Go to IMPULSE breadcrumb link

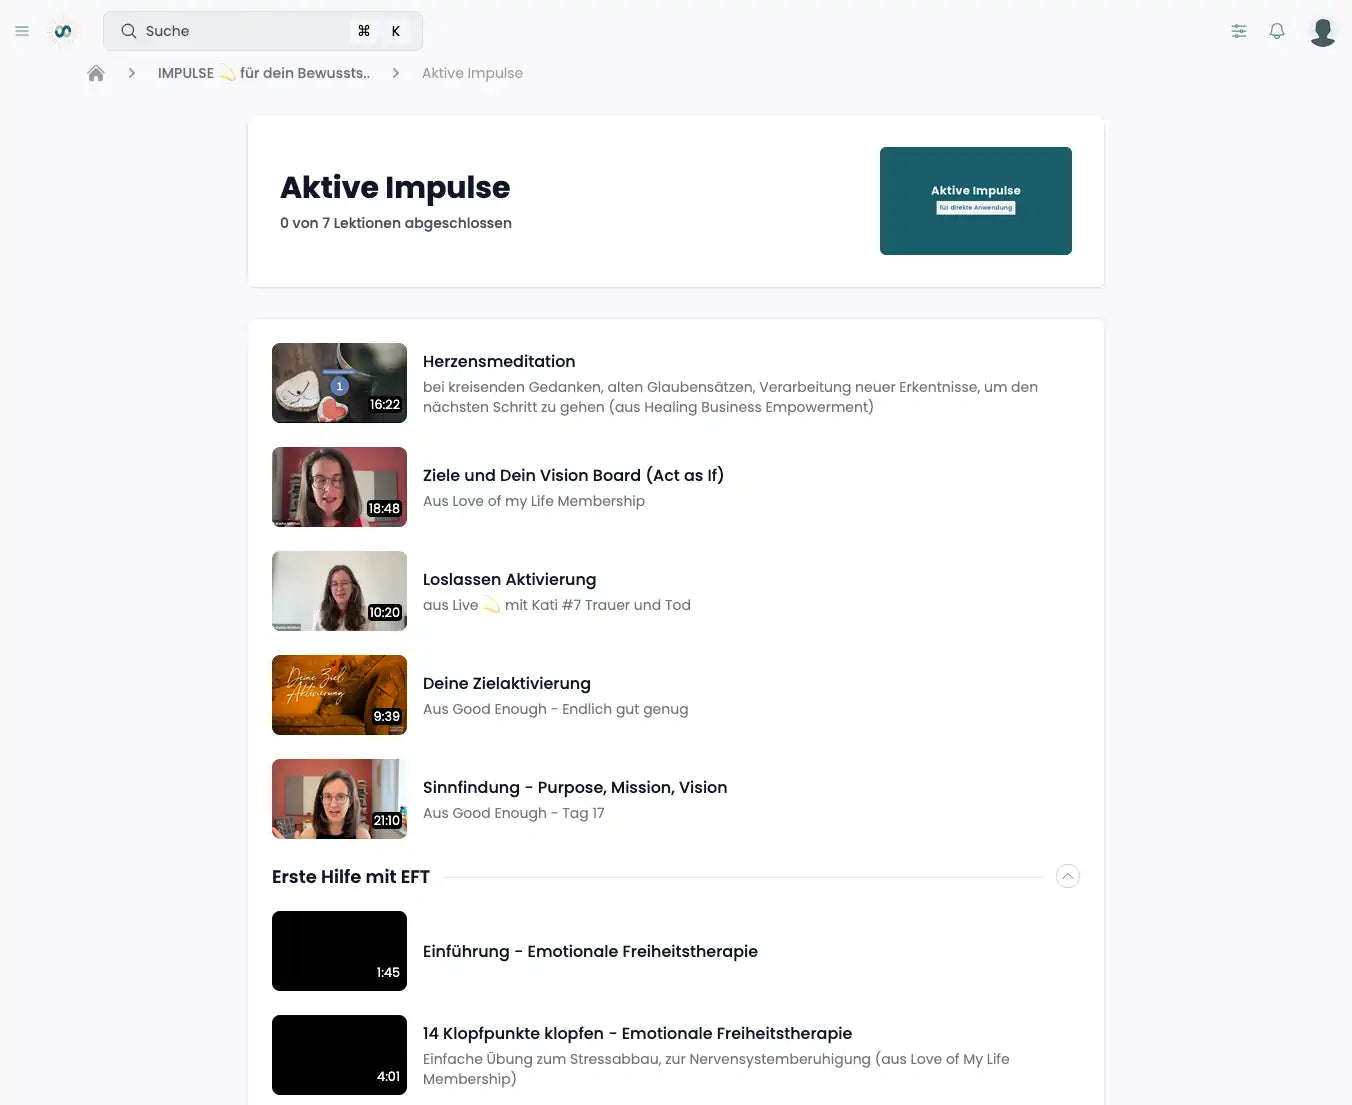pos(263,73)
